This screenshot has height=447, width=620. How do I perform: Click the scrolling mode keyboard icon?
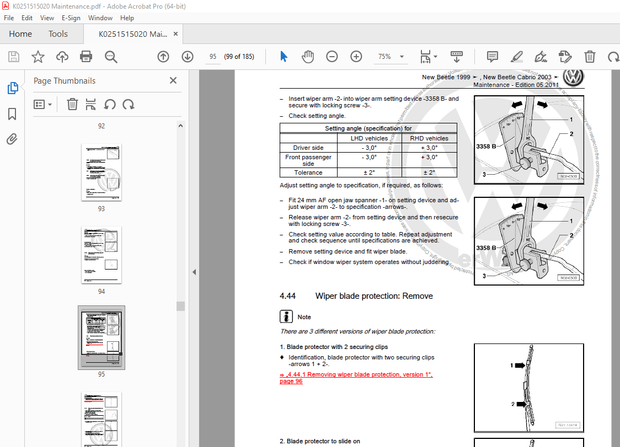(x=457, y=57)
